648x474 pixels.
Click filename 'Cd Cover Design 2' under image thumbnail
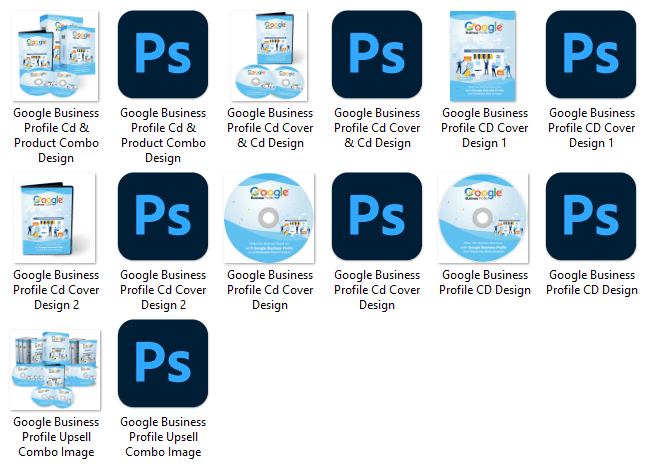click(x=56, y=290)
